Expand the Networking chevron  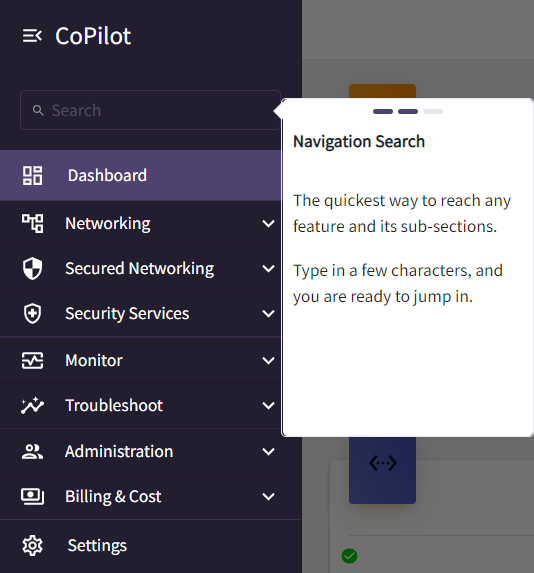(x=269, y=224)
